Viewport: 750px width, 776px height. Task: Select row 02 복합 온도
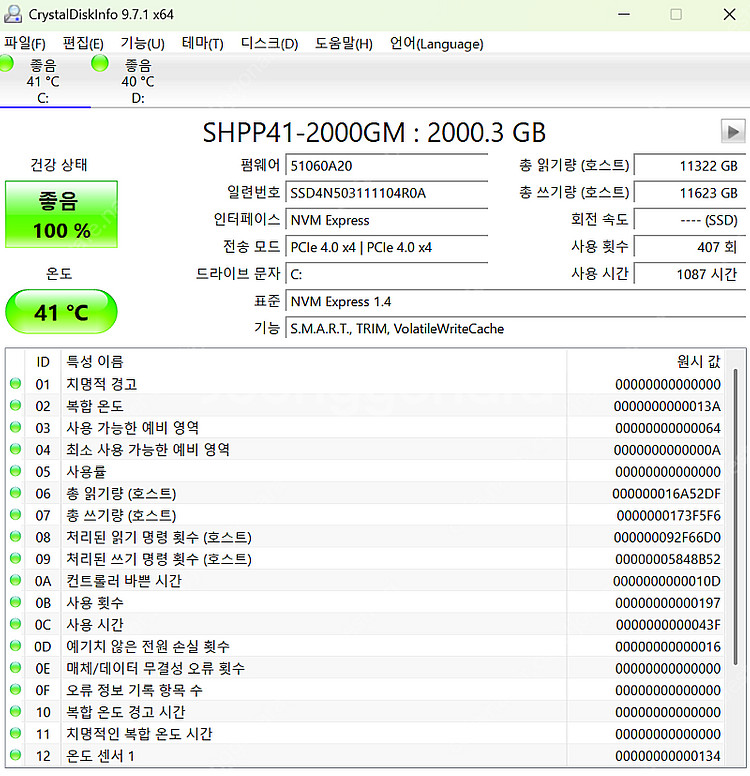365,406
